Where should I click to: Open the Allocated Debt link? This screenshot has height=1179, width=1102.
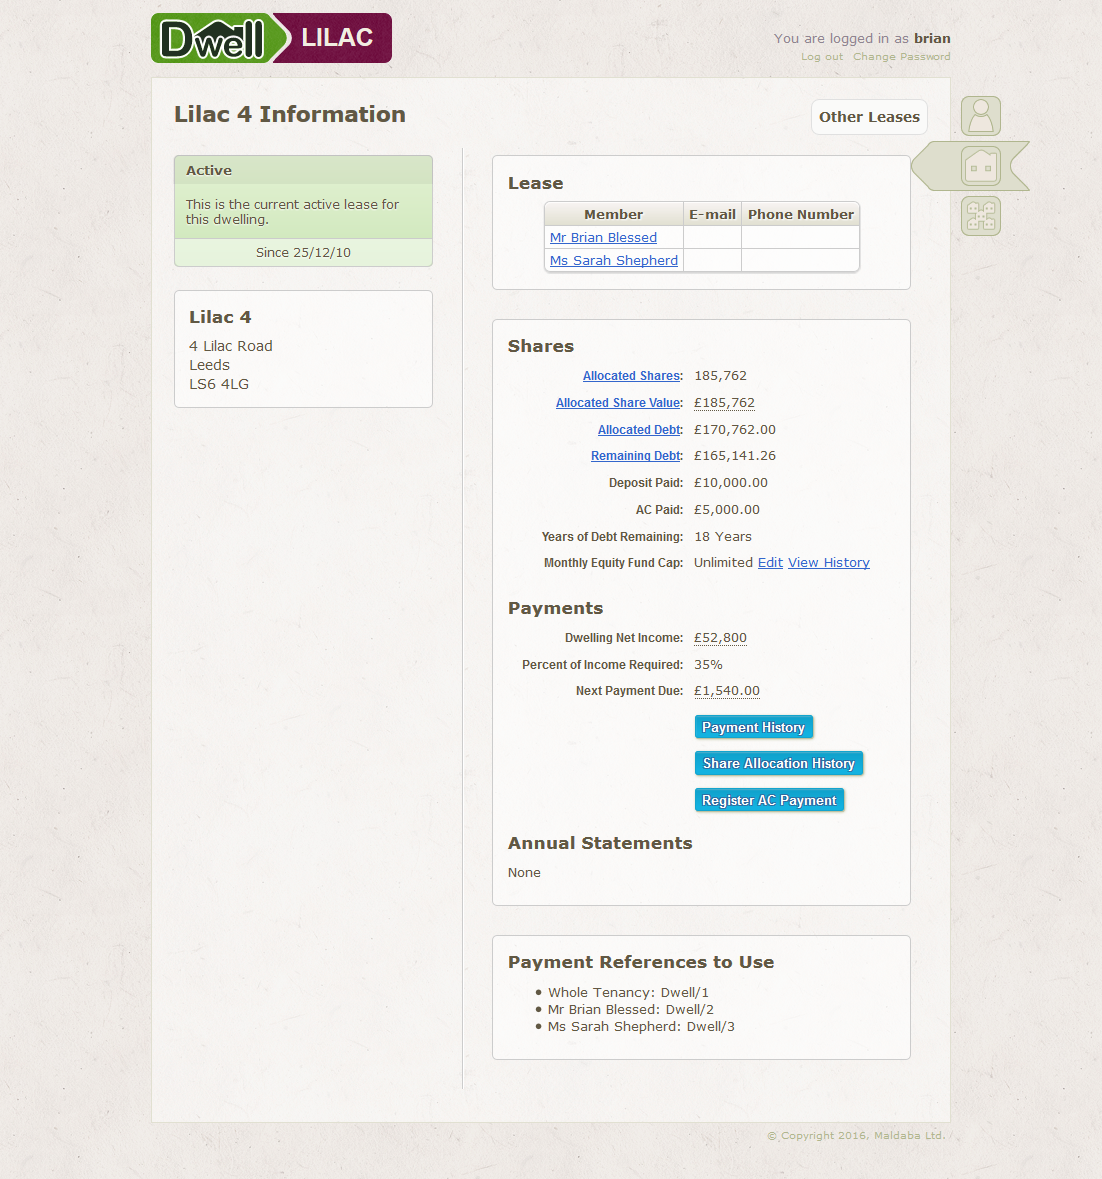point(639,430)
